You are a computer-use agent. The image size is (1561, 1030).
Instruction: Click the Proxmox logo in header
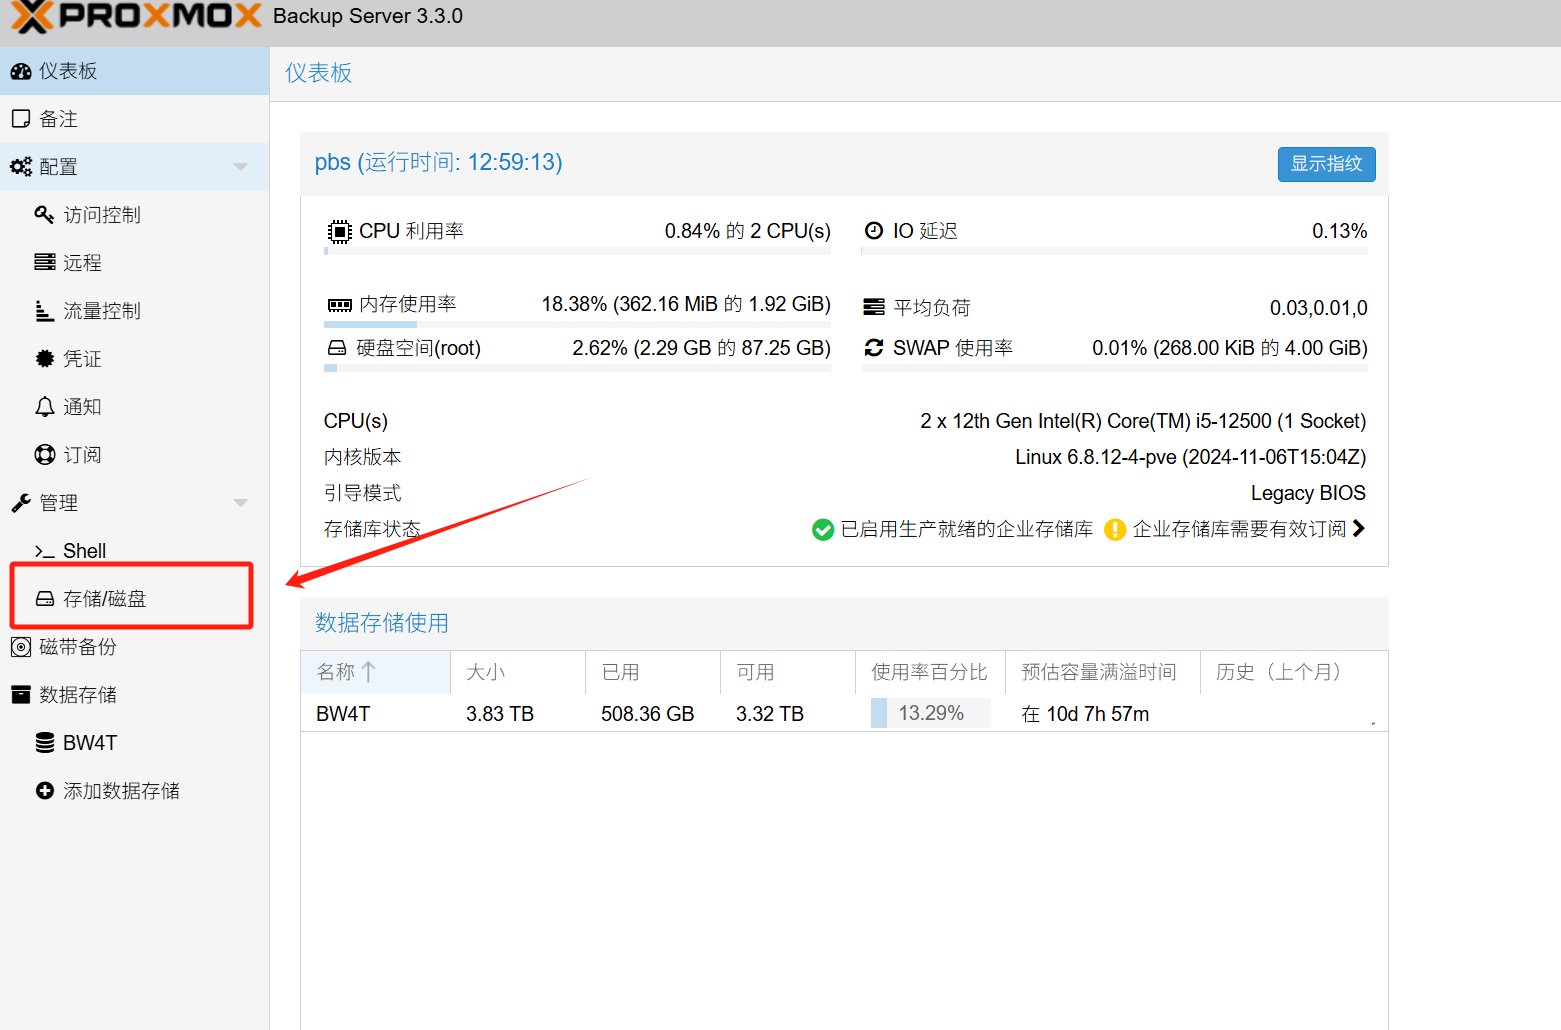click(135, 17)
